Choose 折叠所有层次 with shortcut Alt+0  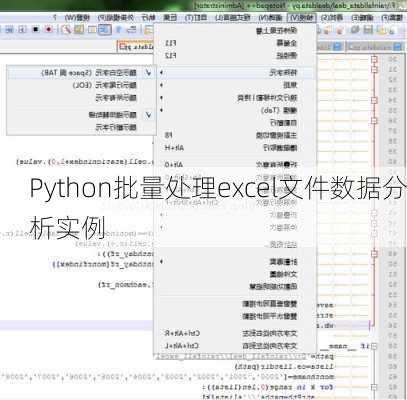235,164
